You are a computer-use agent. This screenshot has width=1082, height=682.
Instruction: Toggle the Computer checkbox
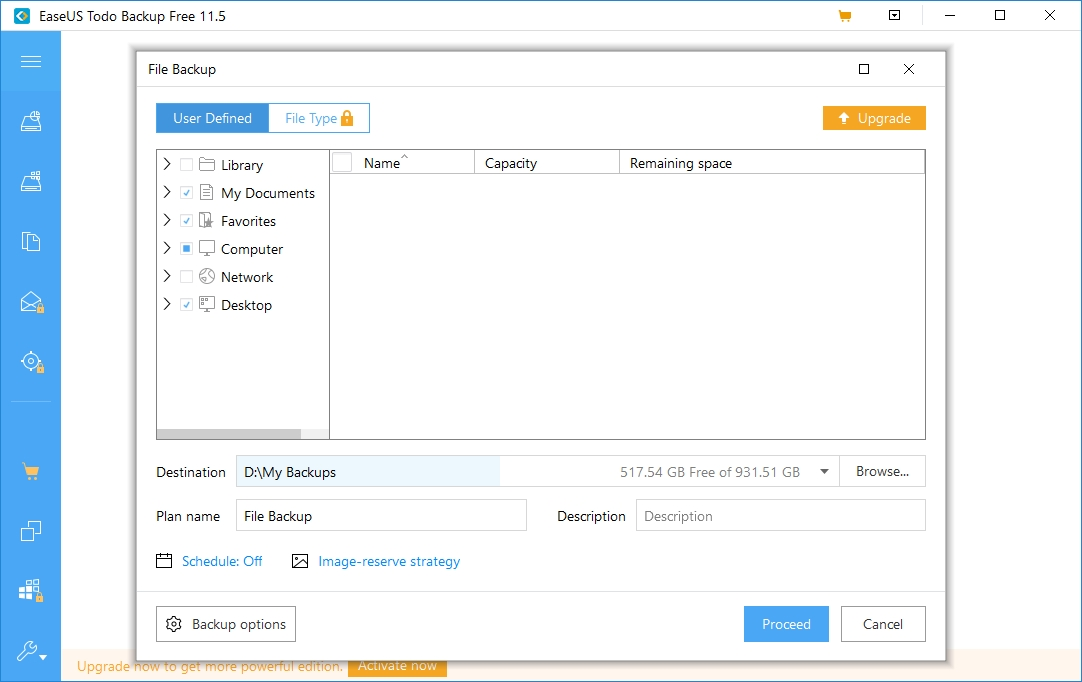coord(186,249)
